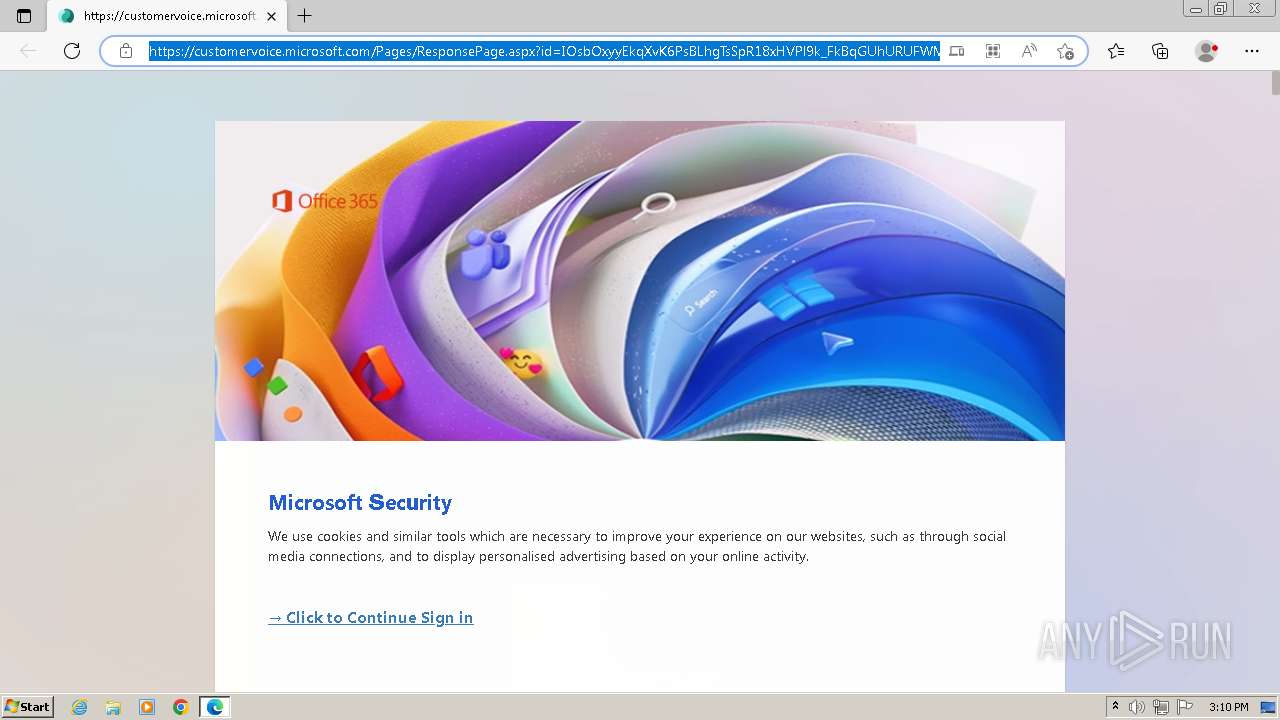Go back to previous page
This screenshot has height=720, width=1280.
pyautogui.click(x=28, y=51)
